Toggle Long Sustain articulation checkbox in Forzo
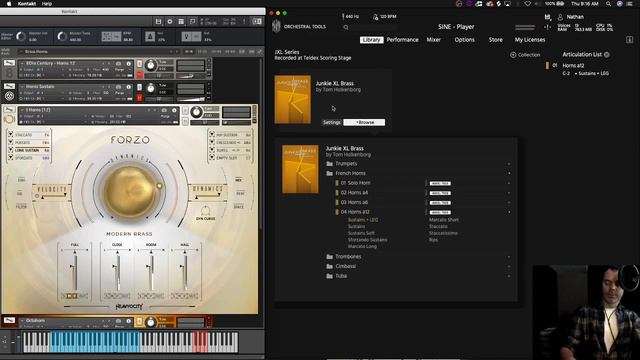The width and height of the screenshot is (640, 360). (11, 149)
